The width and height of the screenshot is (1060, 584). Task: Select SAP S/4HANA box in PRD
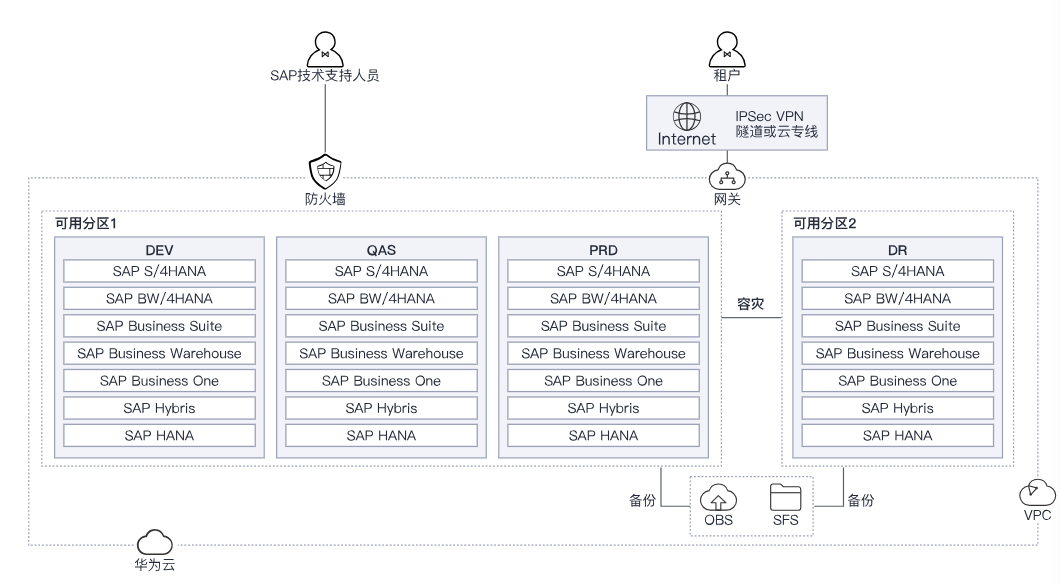603,271
